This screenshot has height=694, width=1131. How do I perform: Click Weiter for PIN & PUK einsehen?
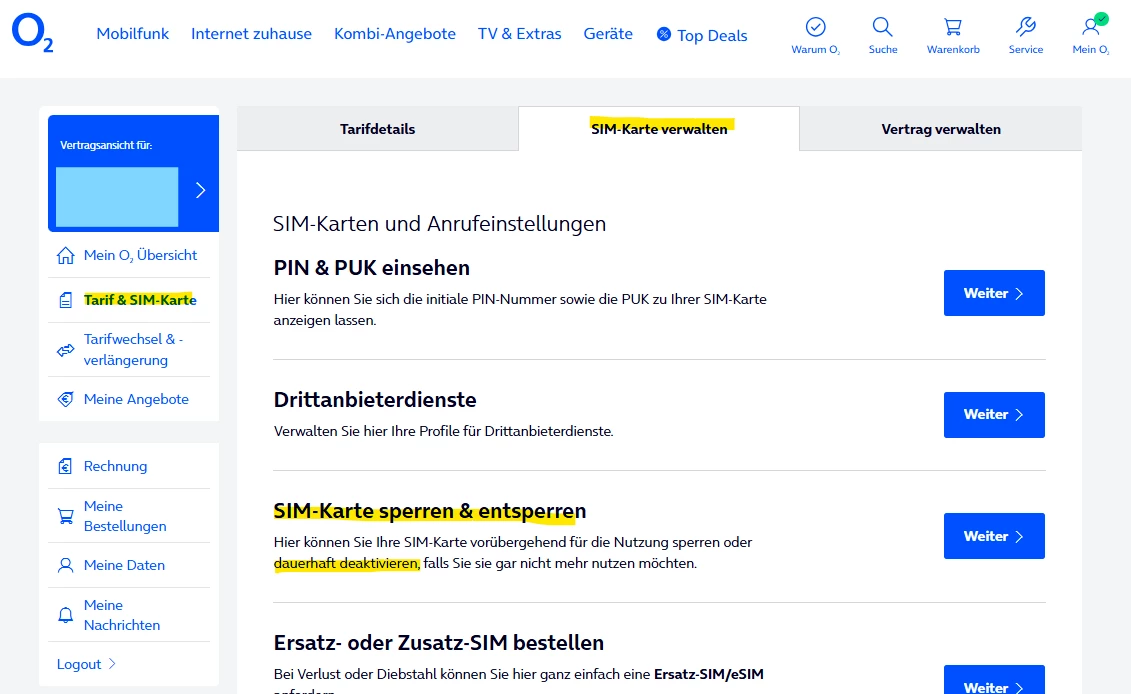(x=993, y=293)
